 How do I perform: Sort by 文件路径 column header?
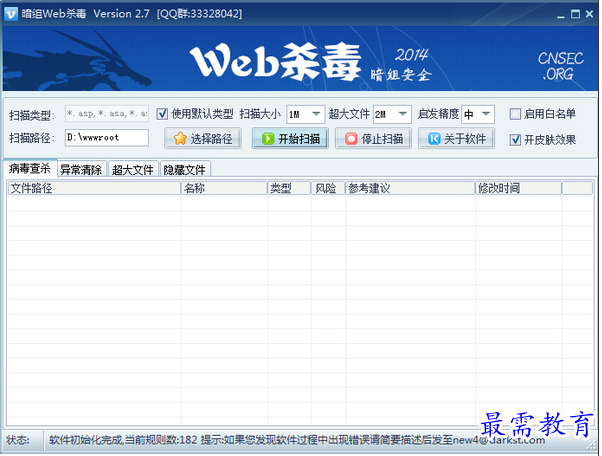94,188
